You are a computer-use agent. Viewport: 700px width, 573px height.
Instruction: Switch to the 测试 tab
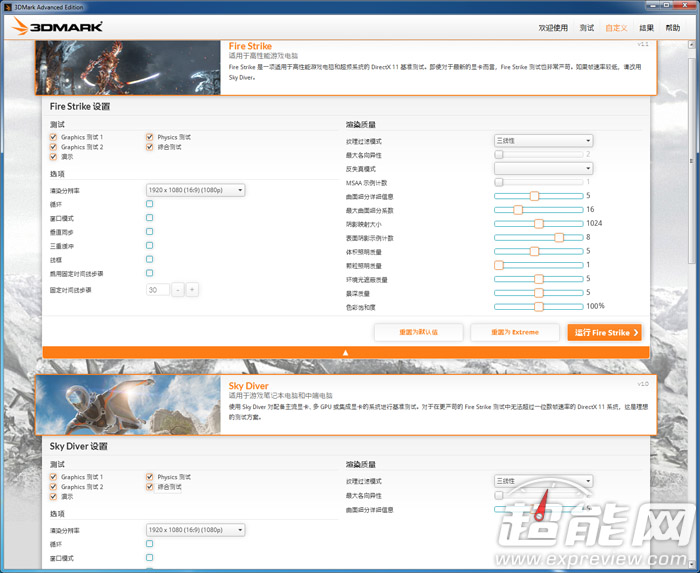tap(587, 28)
